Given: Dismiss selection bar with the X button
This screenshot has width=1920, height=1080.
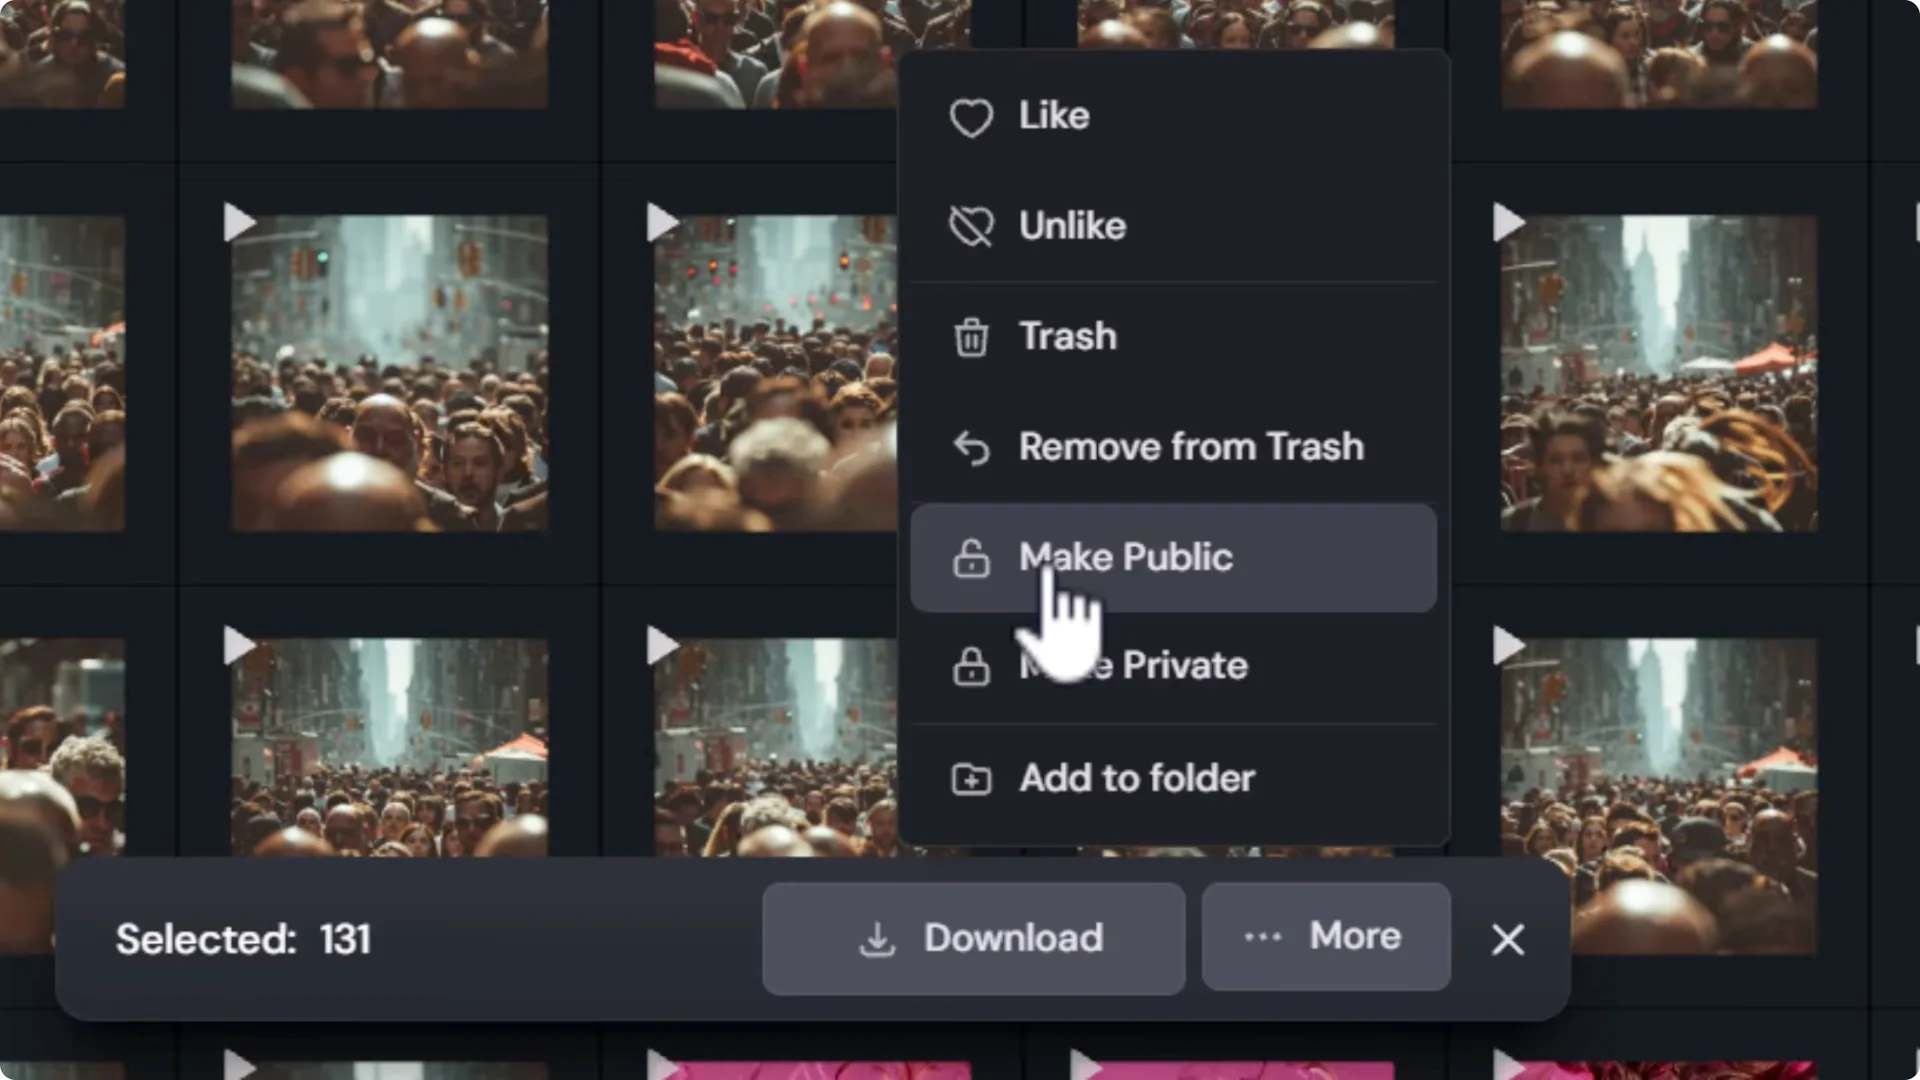Looking at the screenshot, I should point(1507,939).
